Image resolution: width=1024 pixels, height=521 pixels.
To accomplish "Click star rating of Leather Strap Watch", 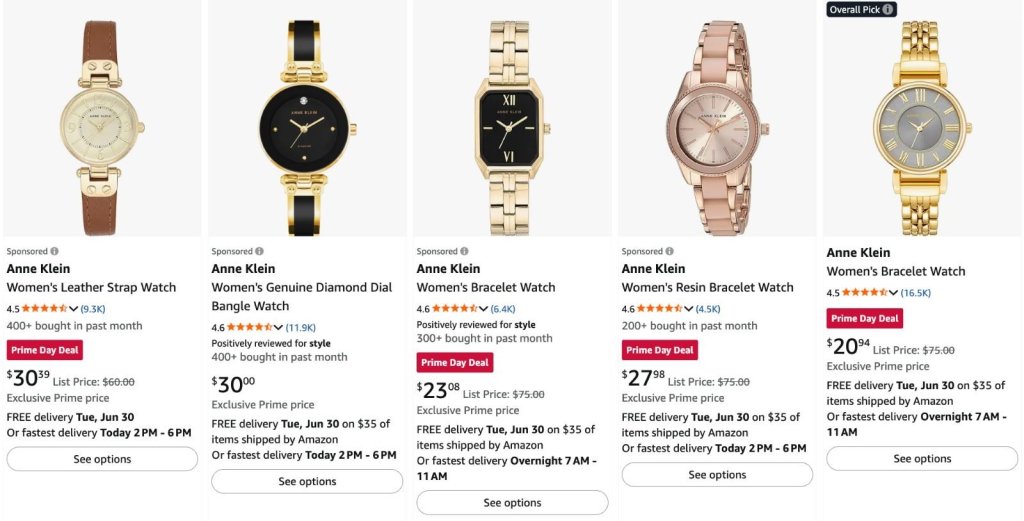I will pyautogui.click(x=44, y=309).
